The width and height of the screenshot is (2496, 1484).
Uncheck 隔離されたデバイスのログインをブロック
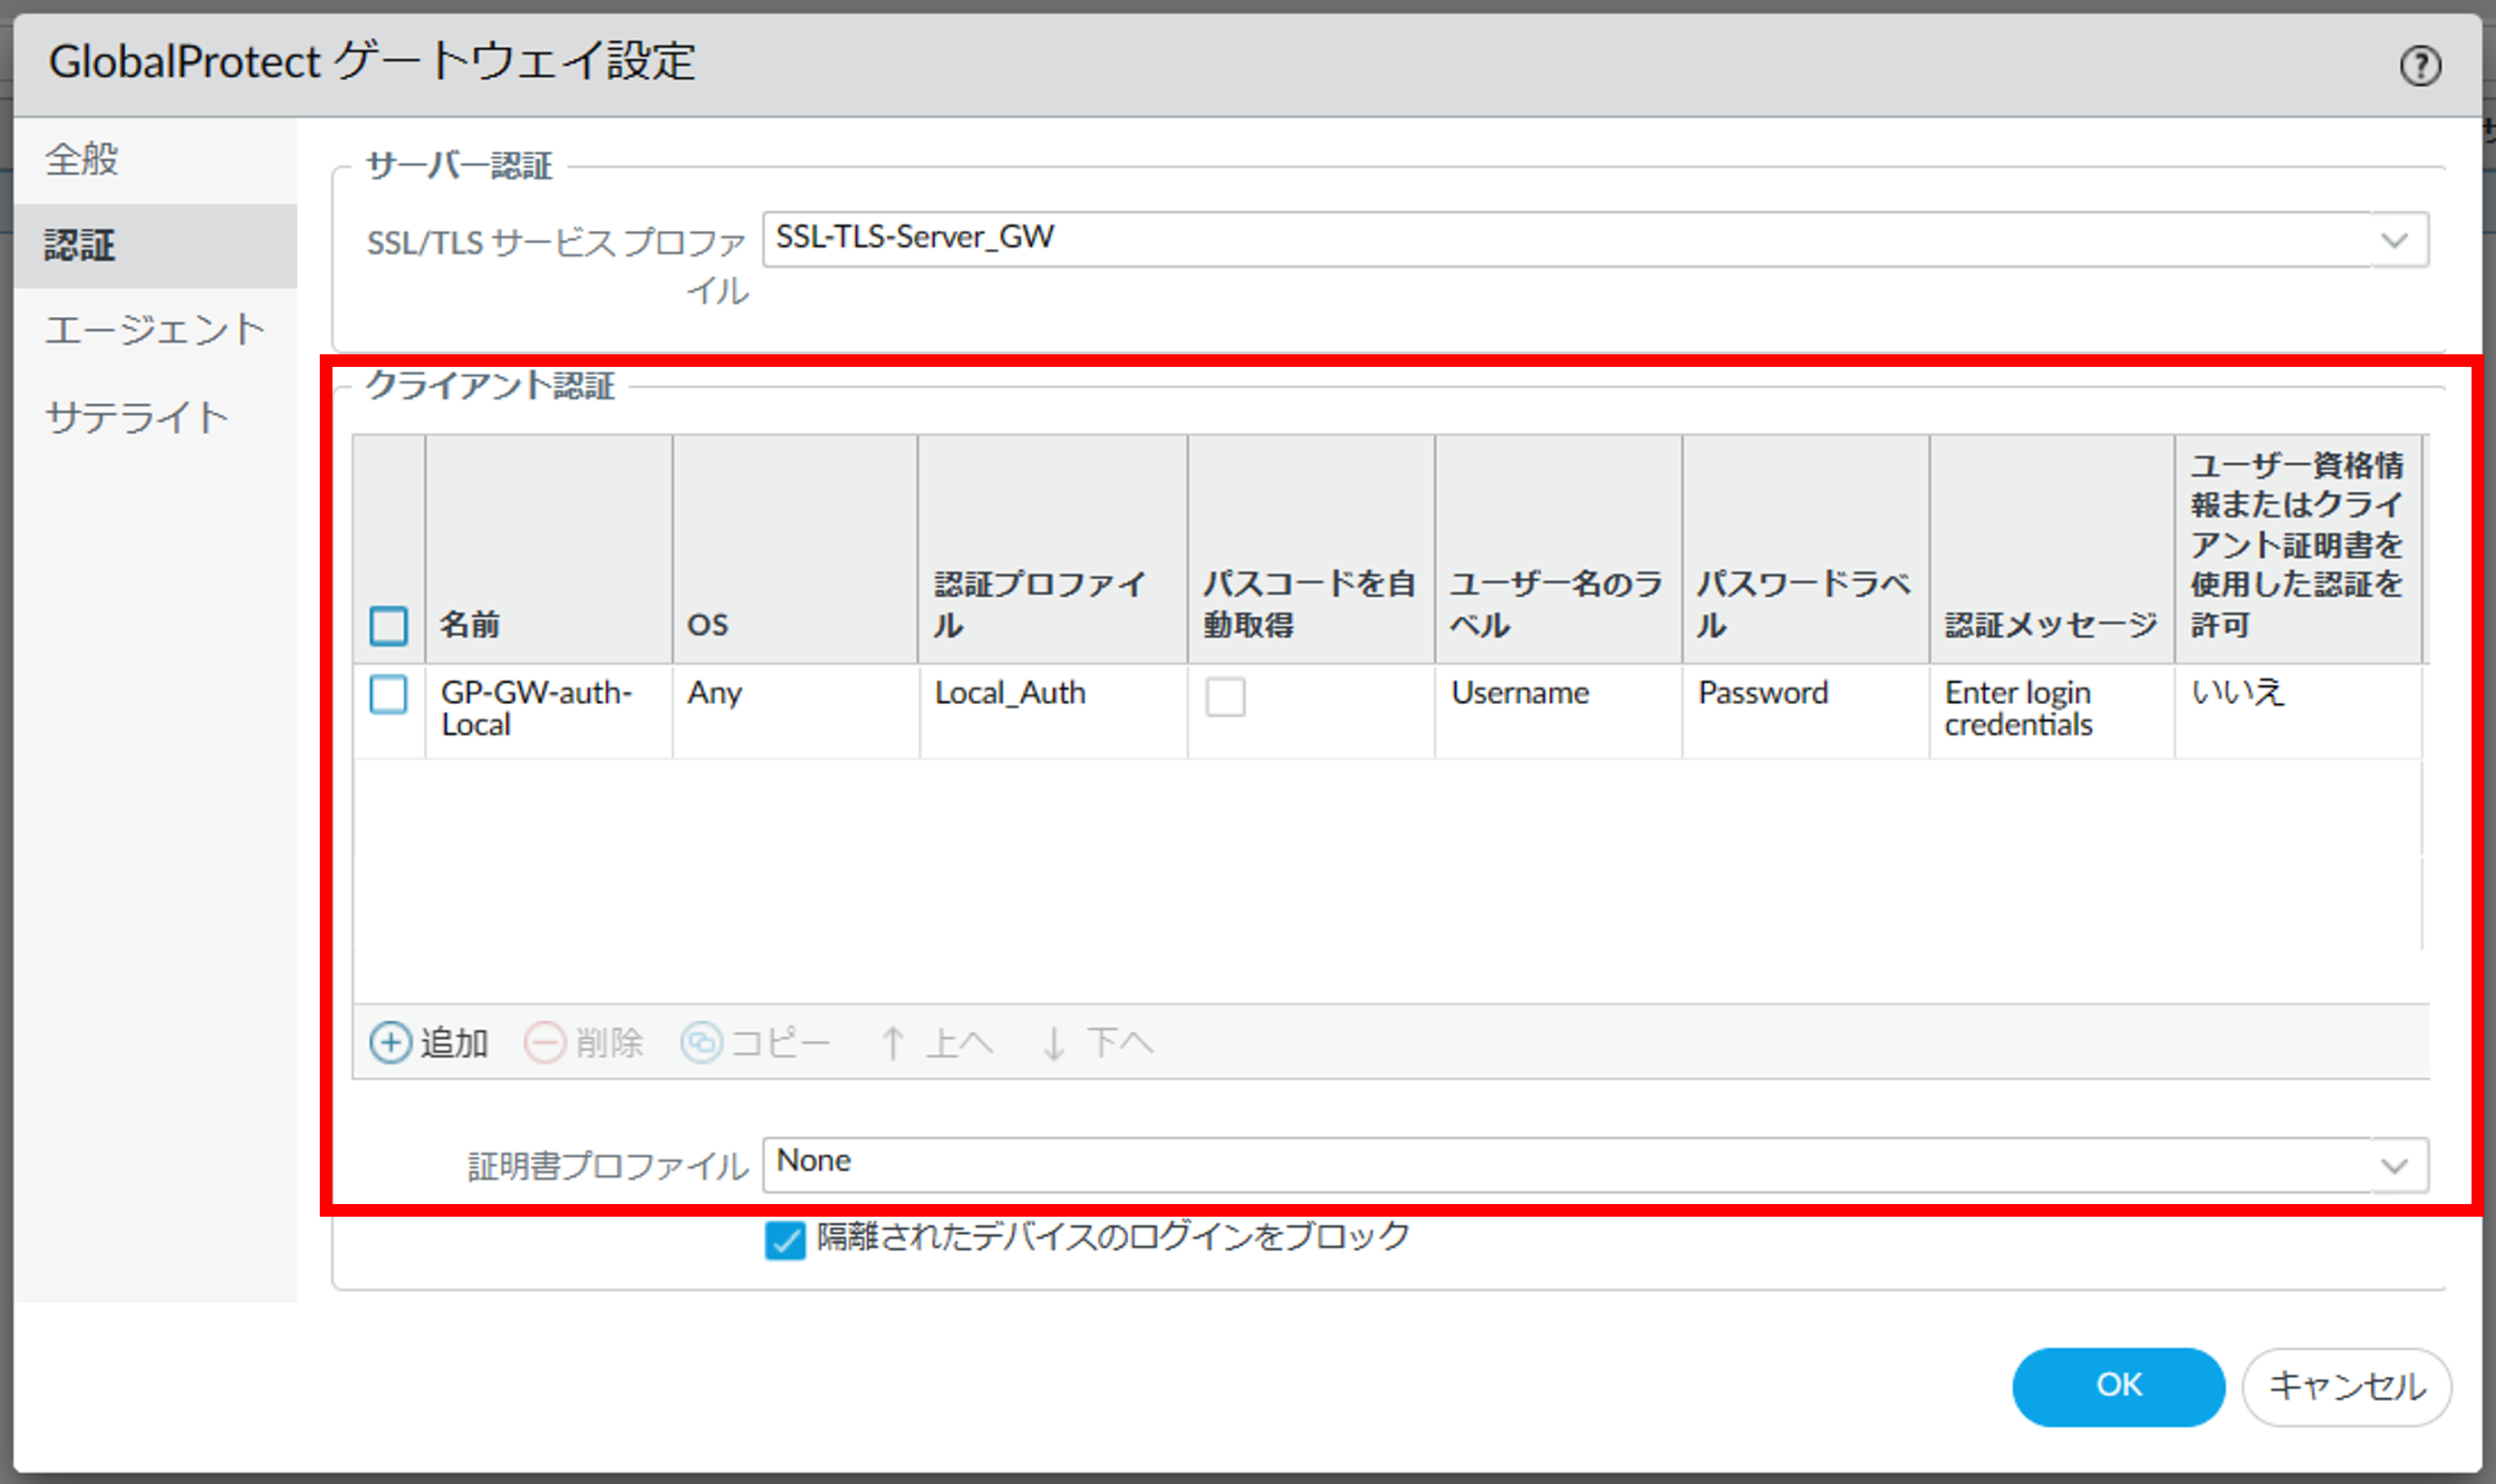click(x=785, y=1240)
